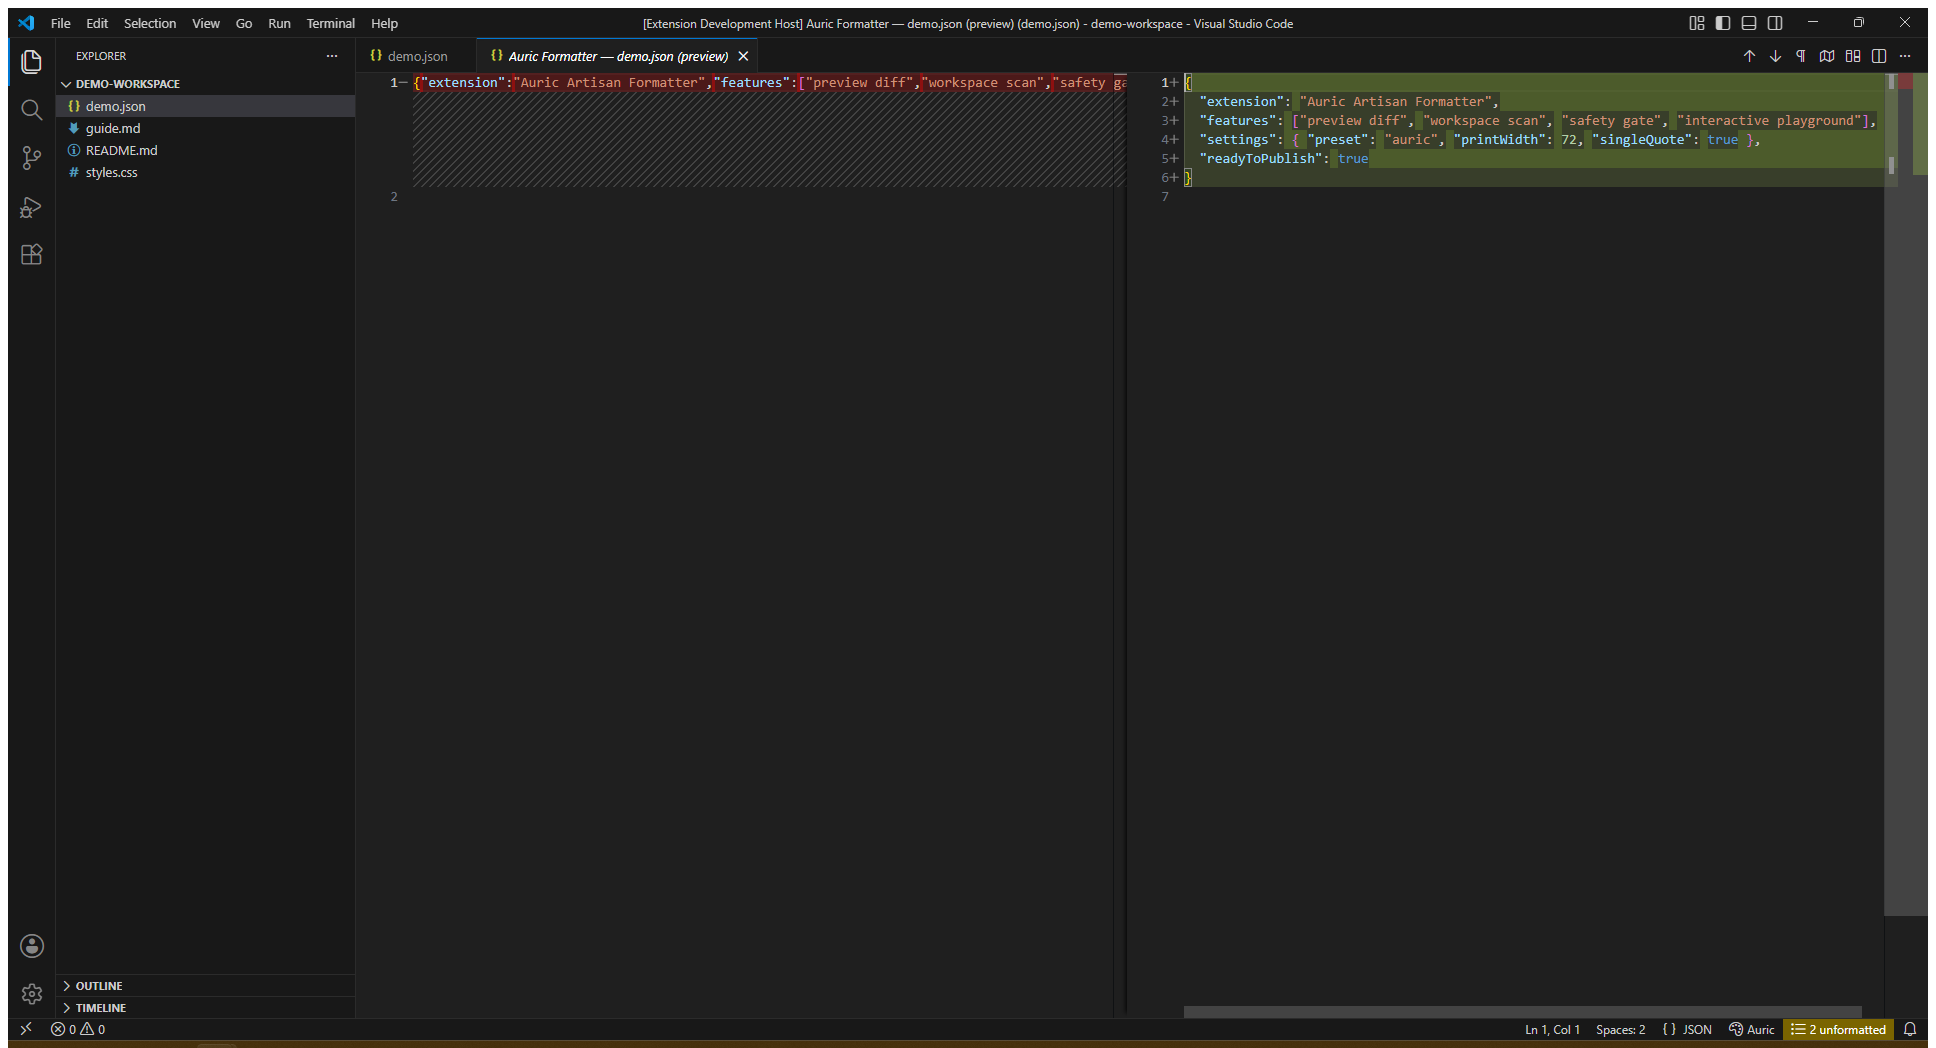This screenshot has height=1048, width=1936.
Task: Click the Customize Layout icon
Action: tap(1697, 23)
